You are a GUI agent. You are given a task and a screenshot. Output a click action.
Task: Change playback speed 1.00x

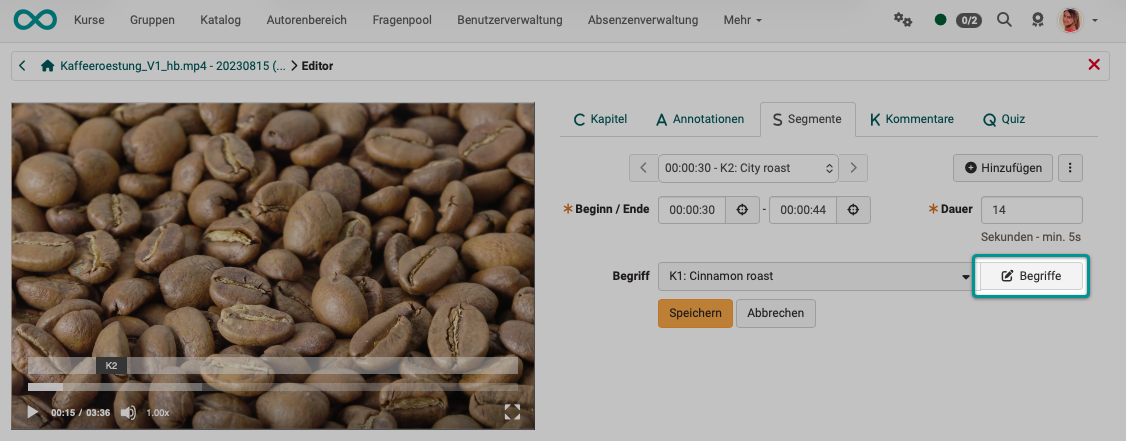158,413
